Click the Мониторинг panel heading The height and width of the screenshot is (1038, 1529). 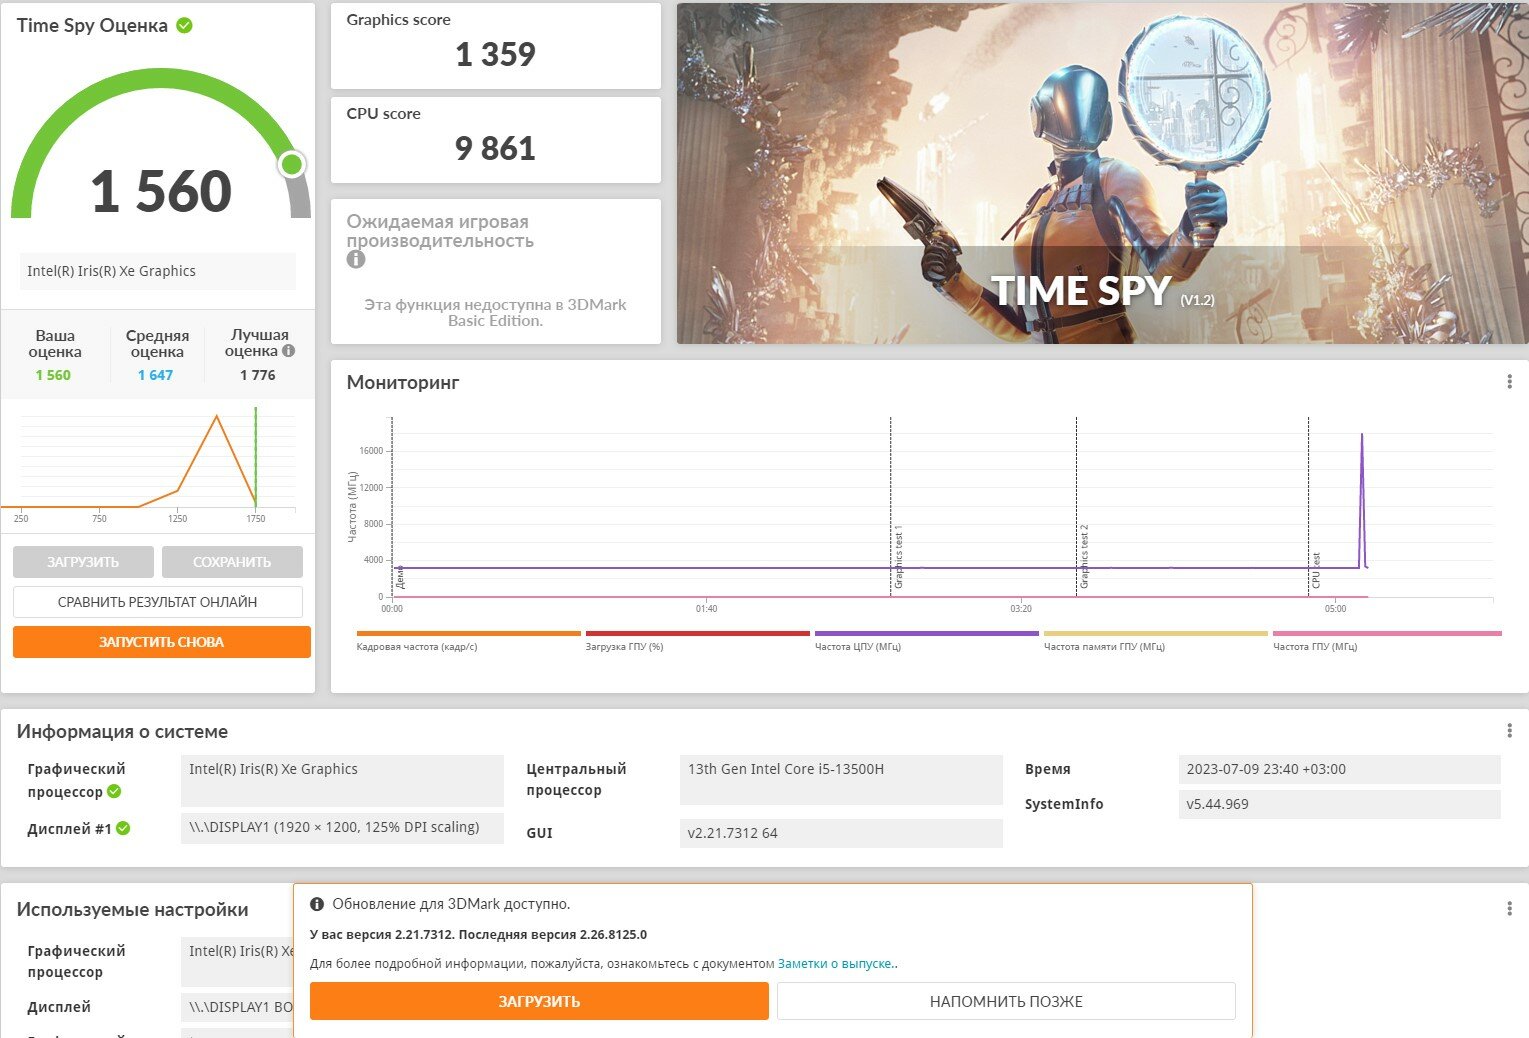[x=403, y=382]
